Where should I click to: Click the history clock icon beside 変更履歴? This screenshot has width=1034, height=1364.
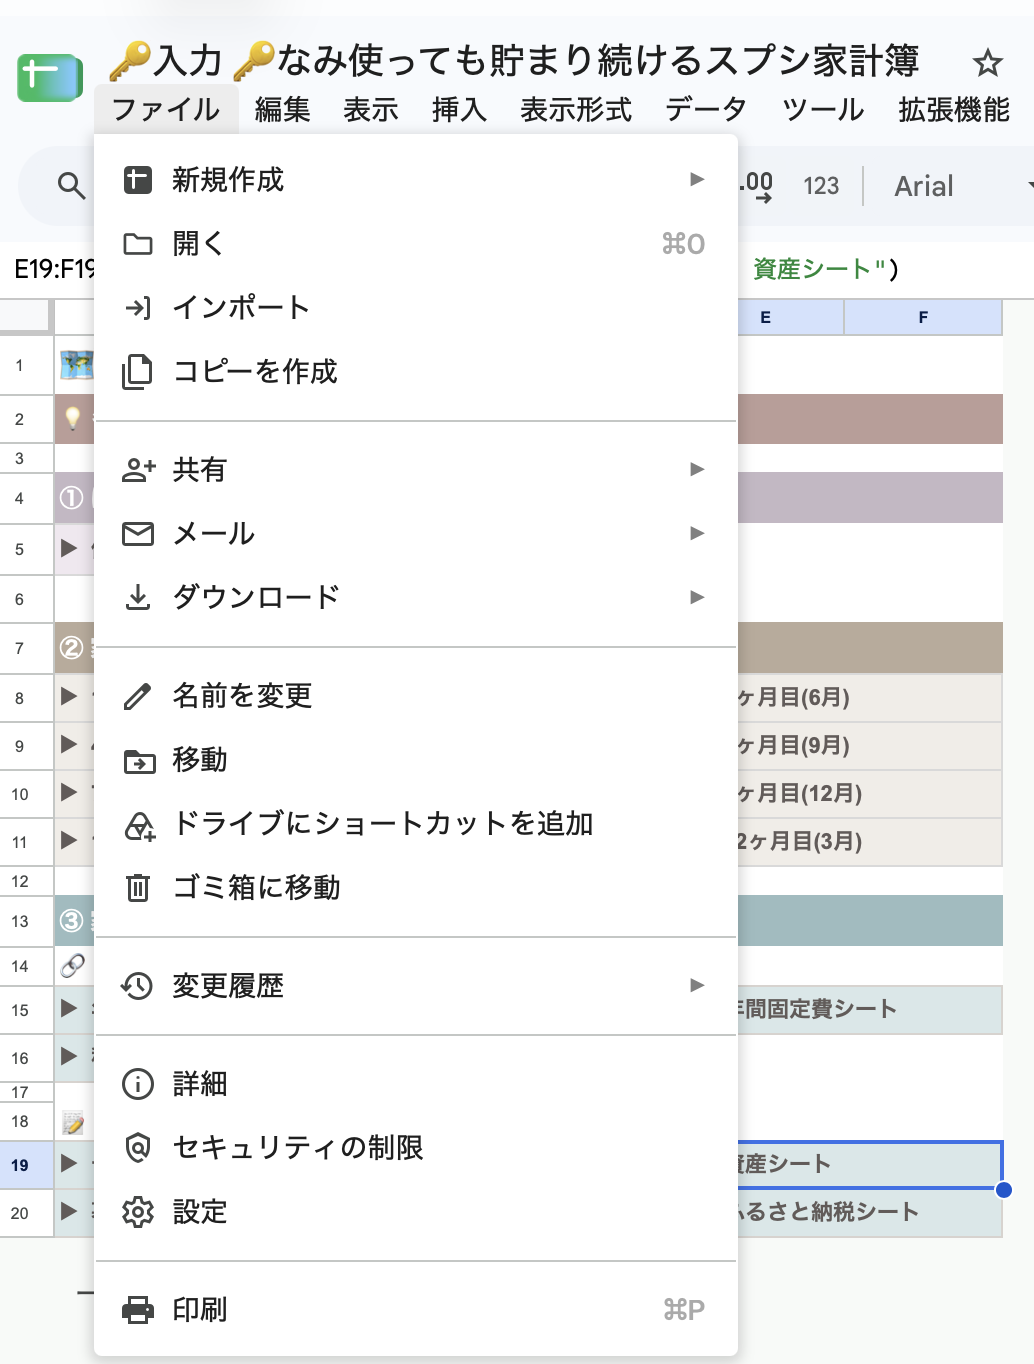click(x=137, y=986)
